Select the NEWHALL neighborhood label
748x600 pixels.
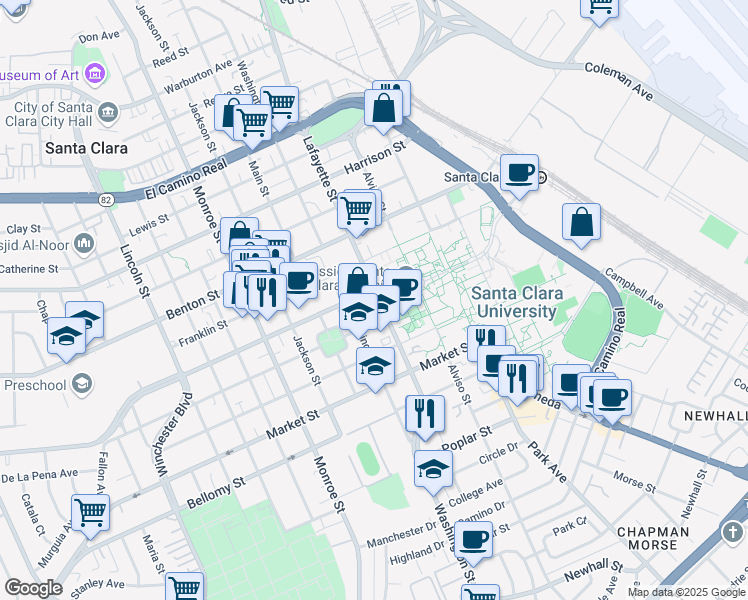click(716, 416)
